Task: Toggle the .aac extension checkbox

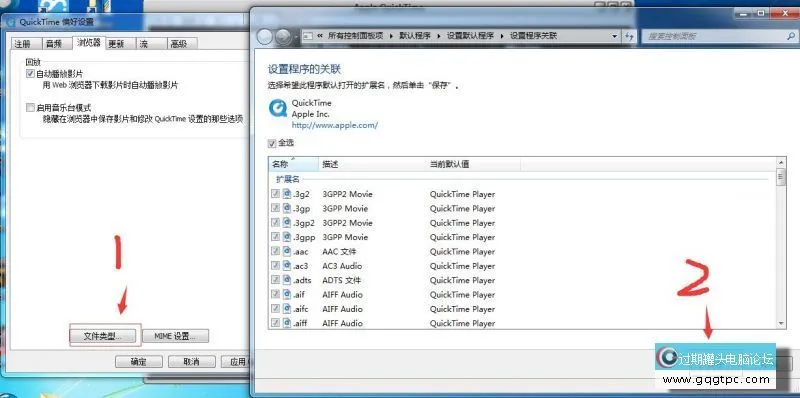Action: (275, 251)
